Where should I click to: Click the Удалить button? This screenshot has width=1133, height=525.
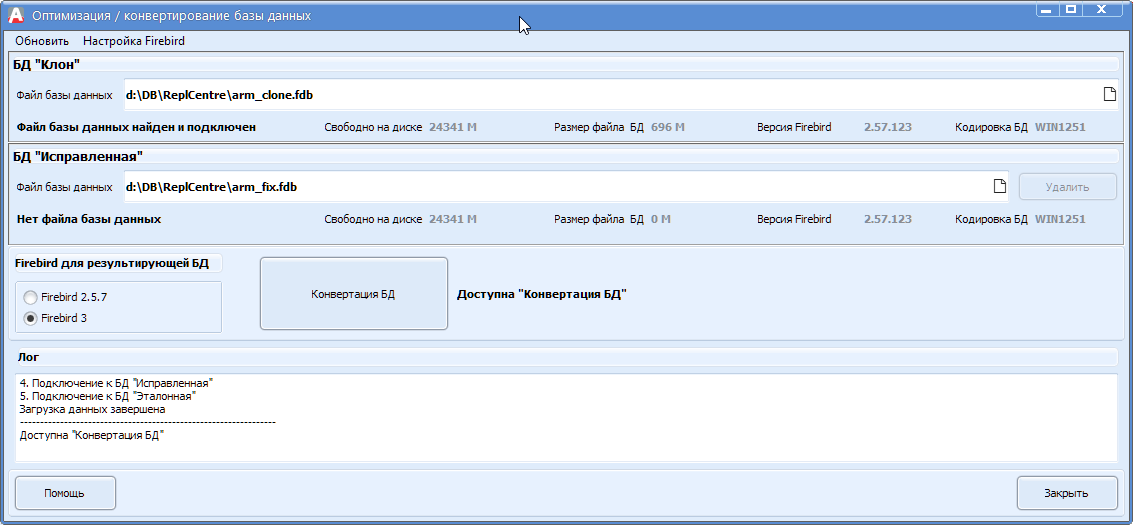click(1067, 187)
